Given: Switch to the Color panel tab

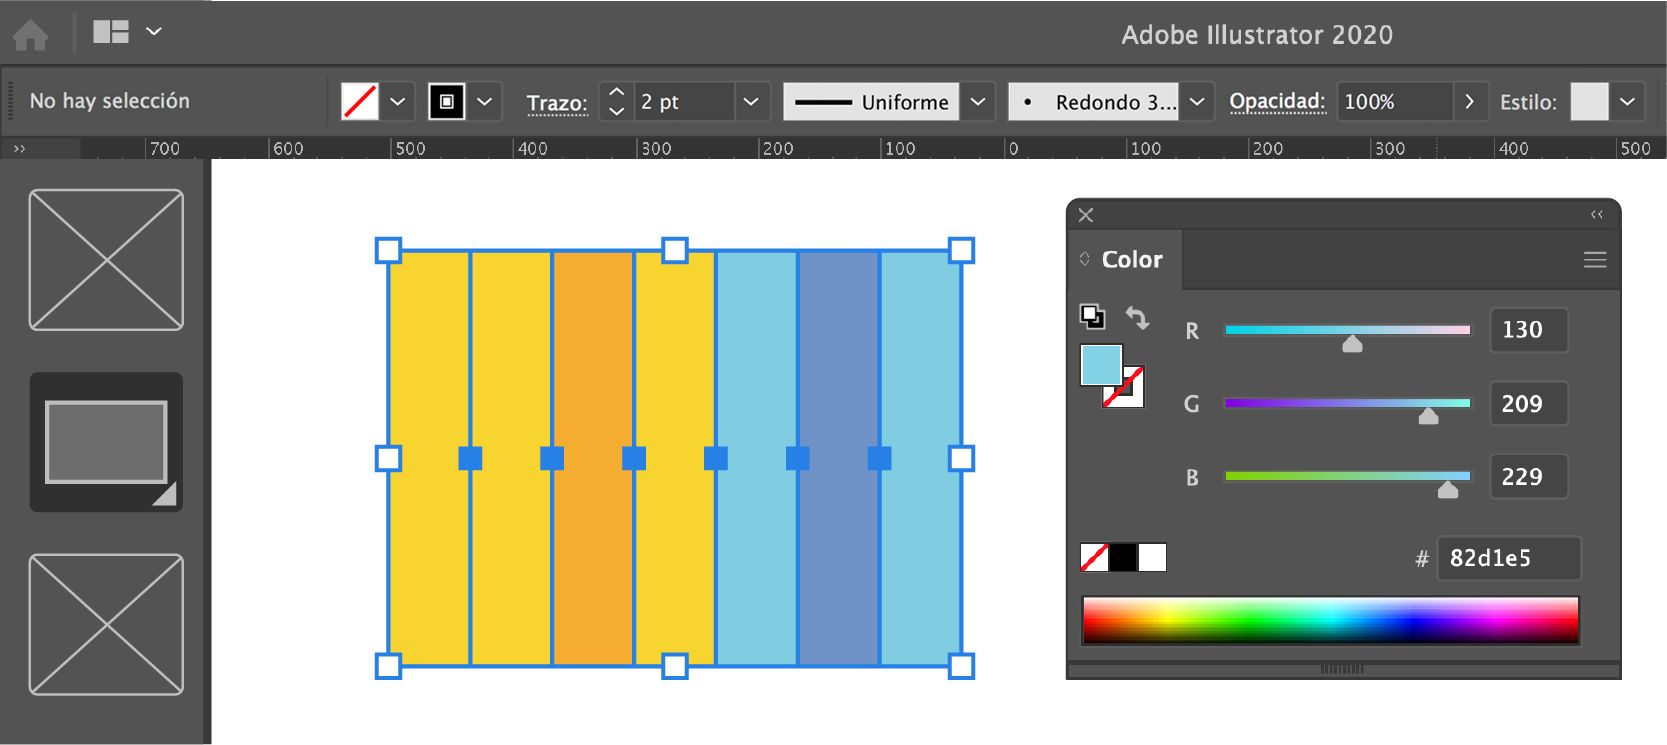Looking at the screenshot, I should click(1131, 260).
